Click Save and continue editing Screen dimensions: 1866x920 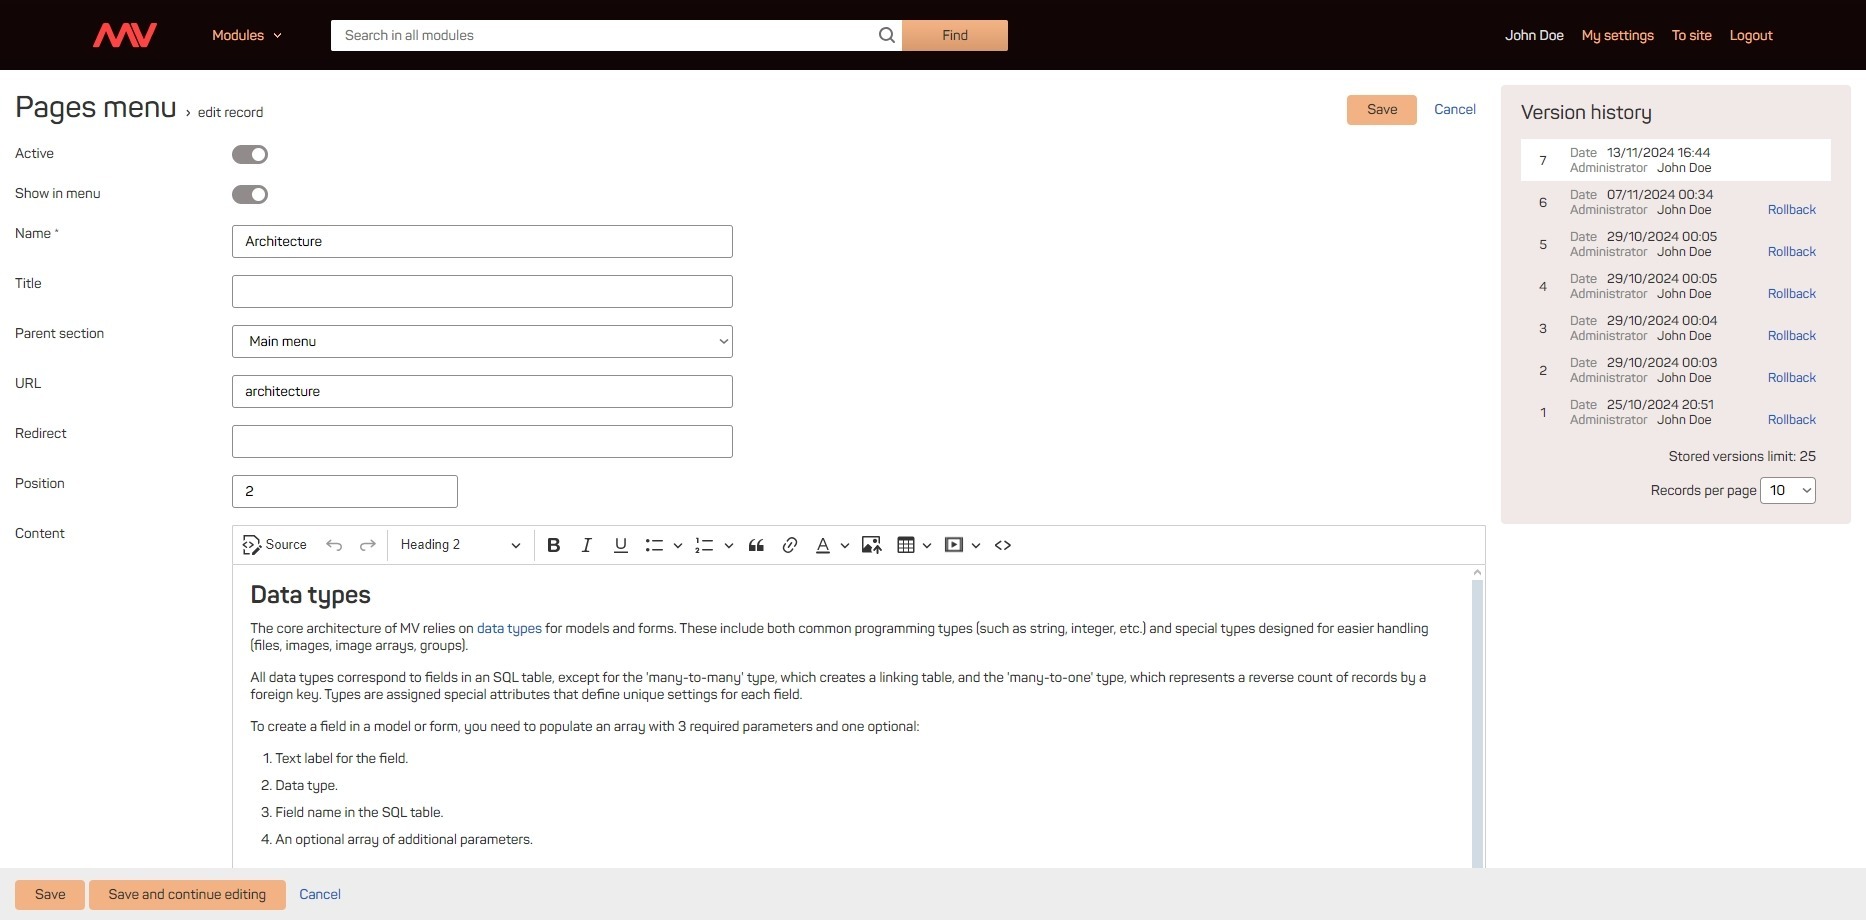pos(187,894)
